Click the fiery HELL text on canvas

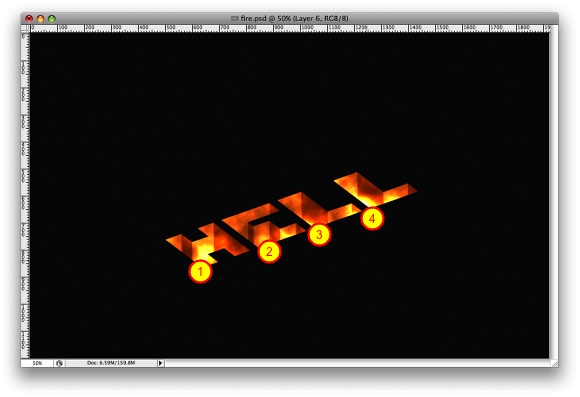point(291,218)
